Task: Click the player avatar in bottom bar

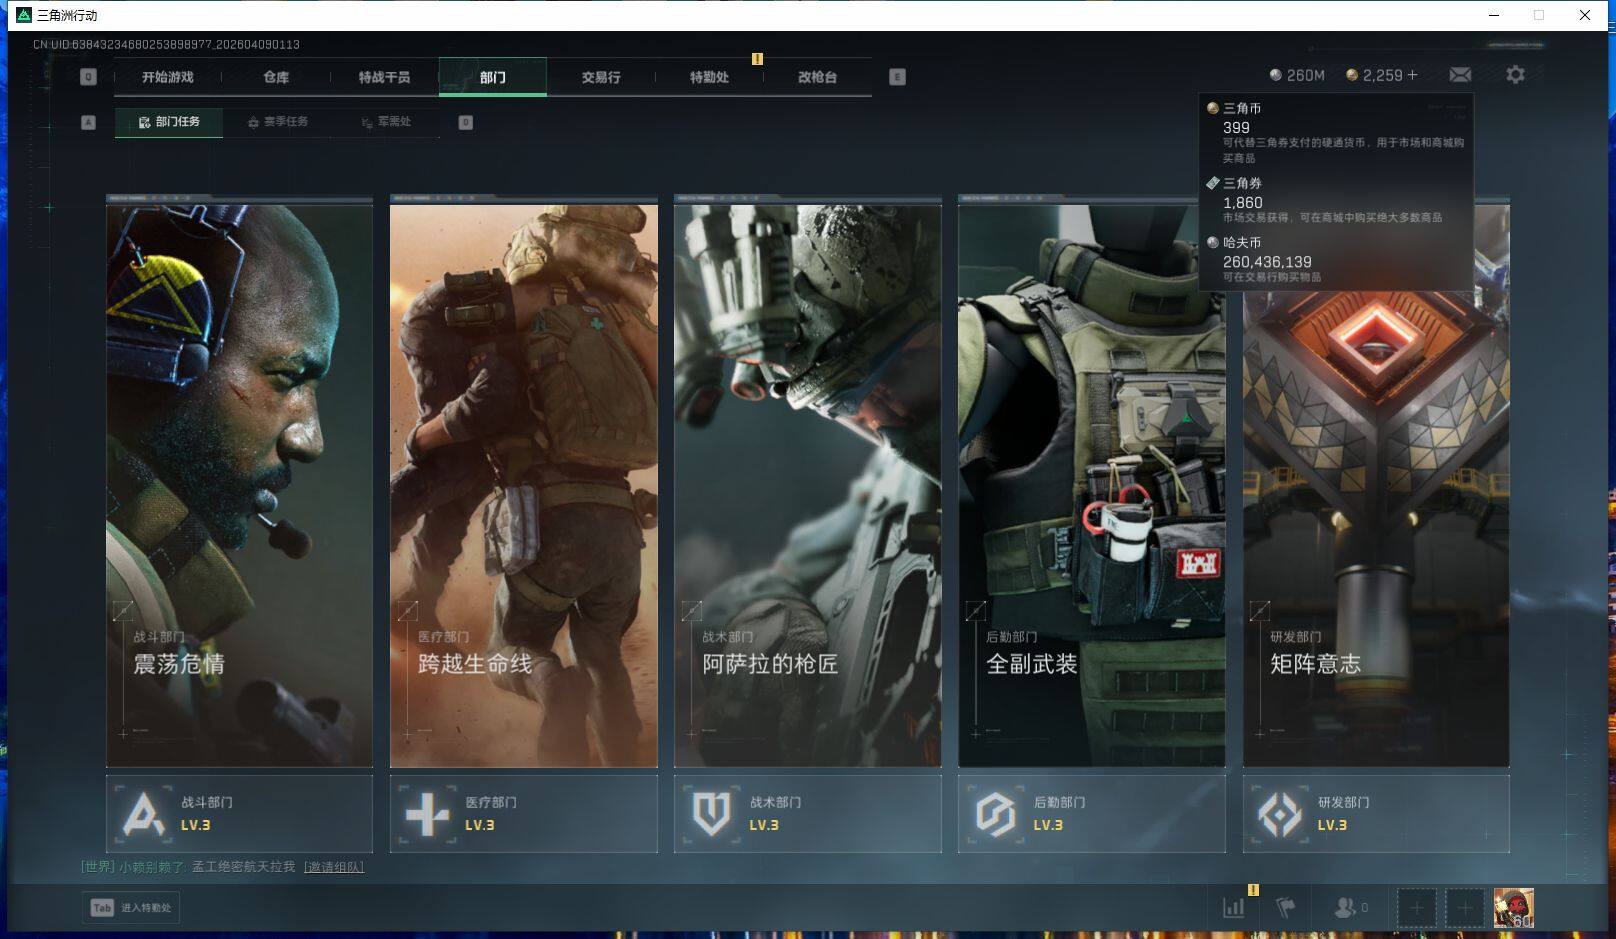Action: click(1513, 908)
